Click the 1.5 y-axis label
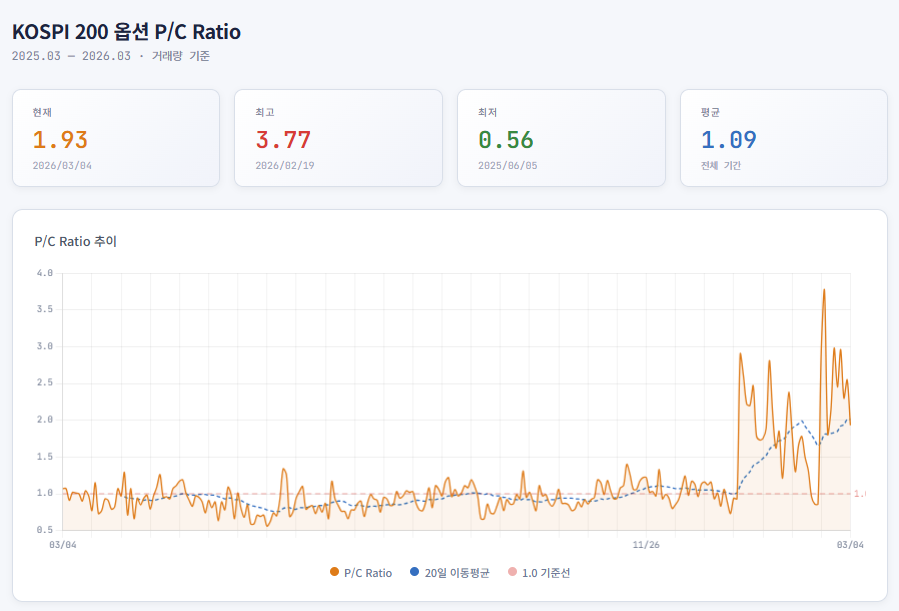Viewport: 899px width, 611px height. 45,457
